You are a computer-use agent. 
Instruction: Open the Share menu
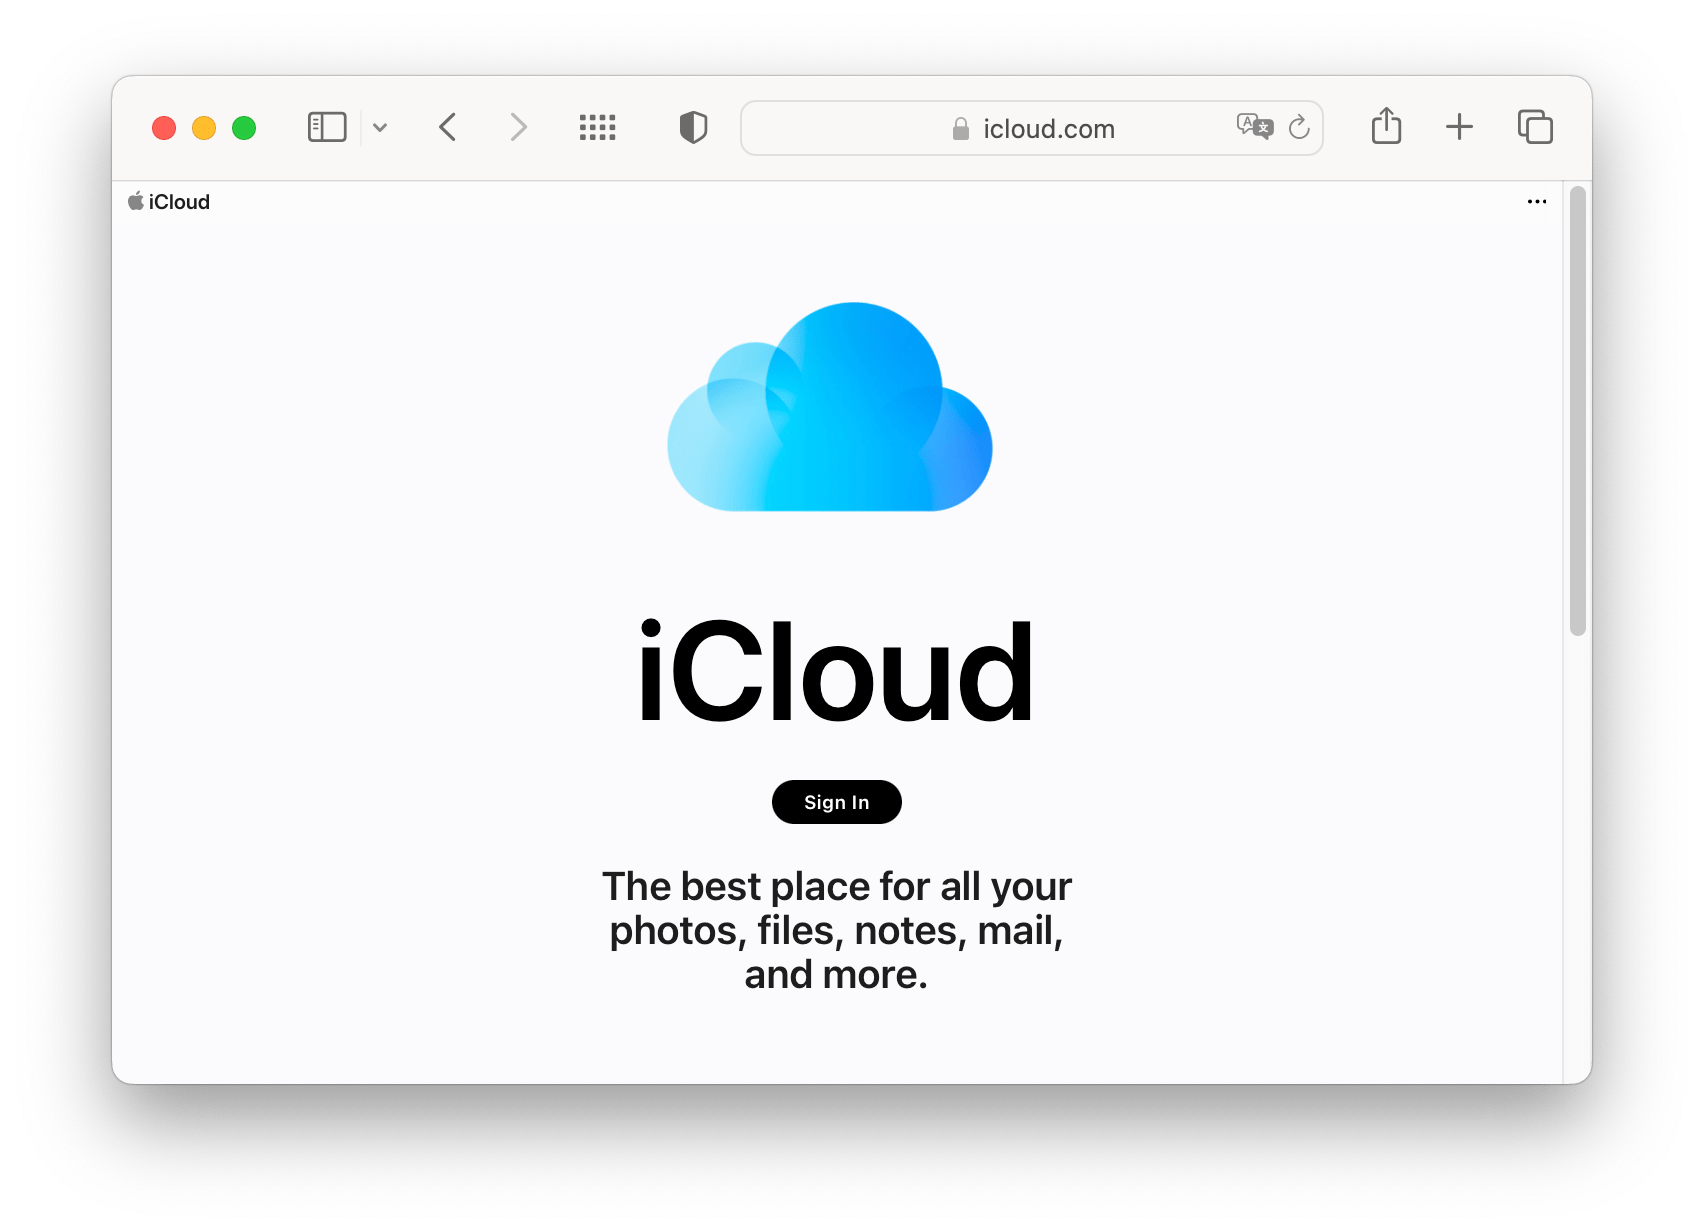pos(1386,126)
